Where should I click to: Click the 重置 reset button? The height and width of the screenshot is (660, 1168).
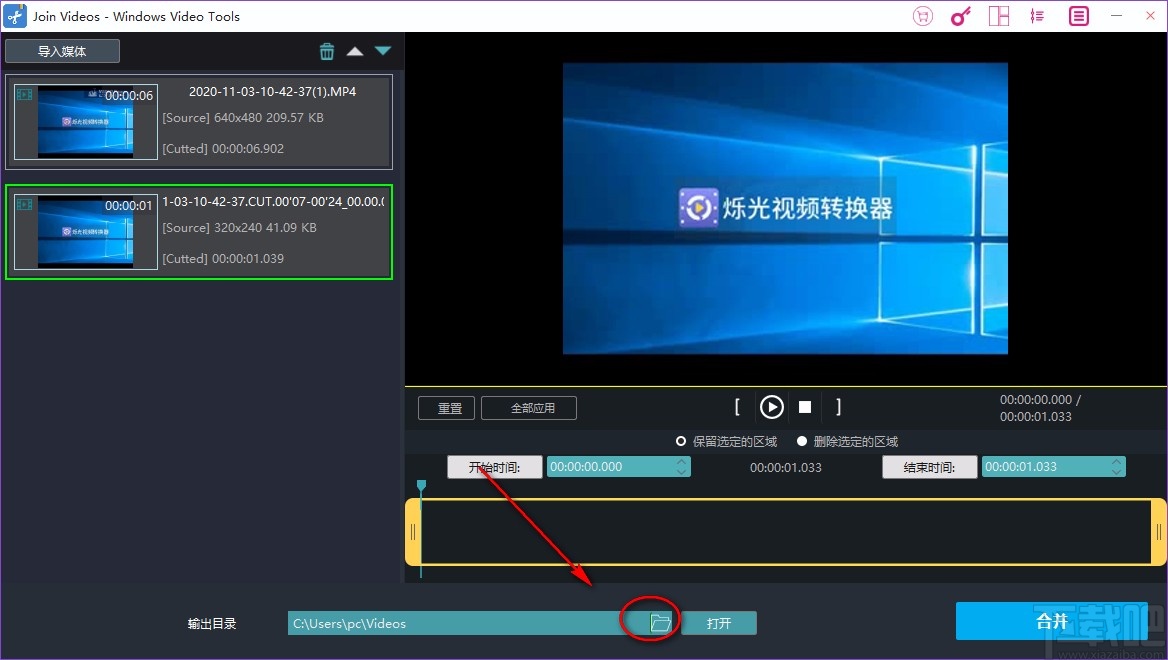pyautogui.click(x=446, y=407)
